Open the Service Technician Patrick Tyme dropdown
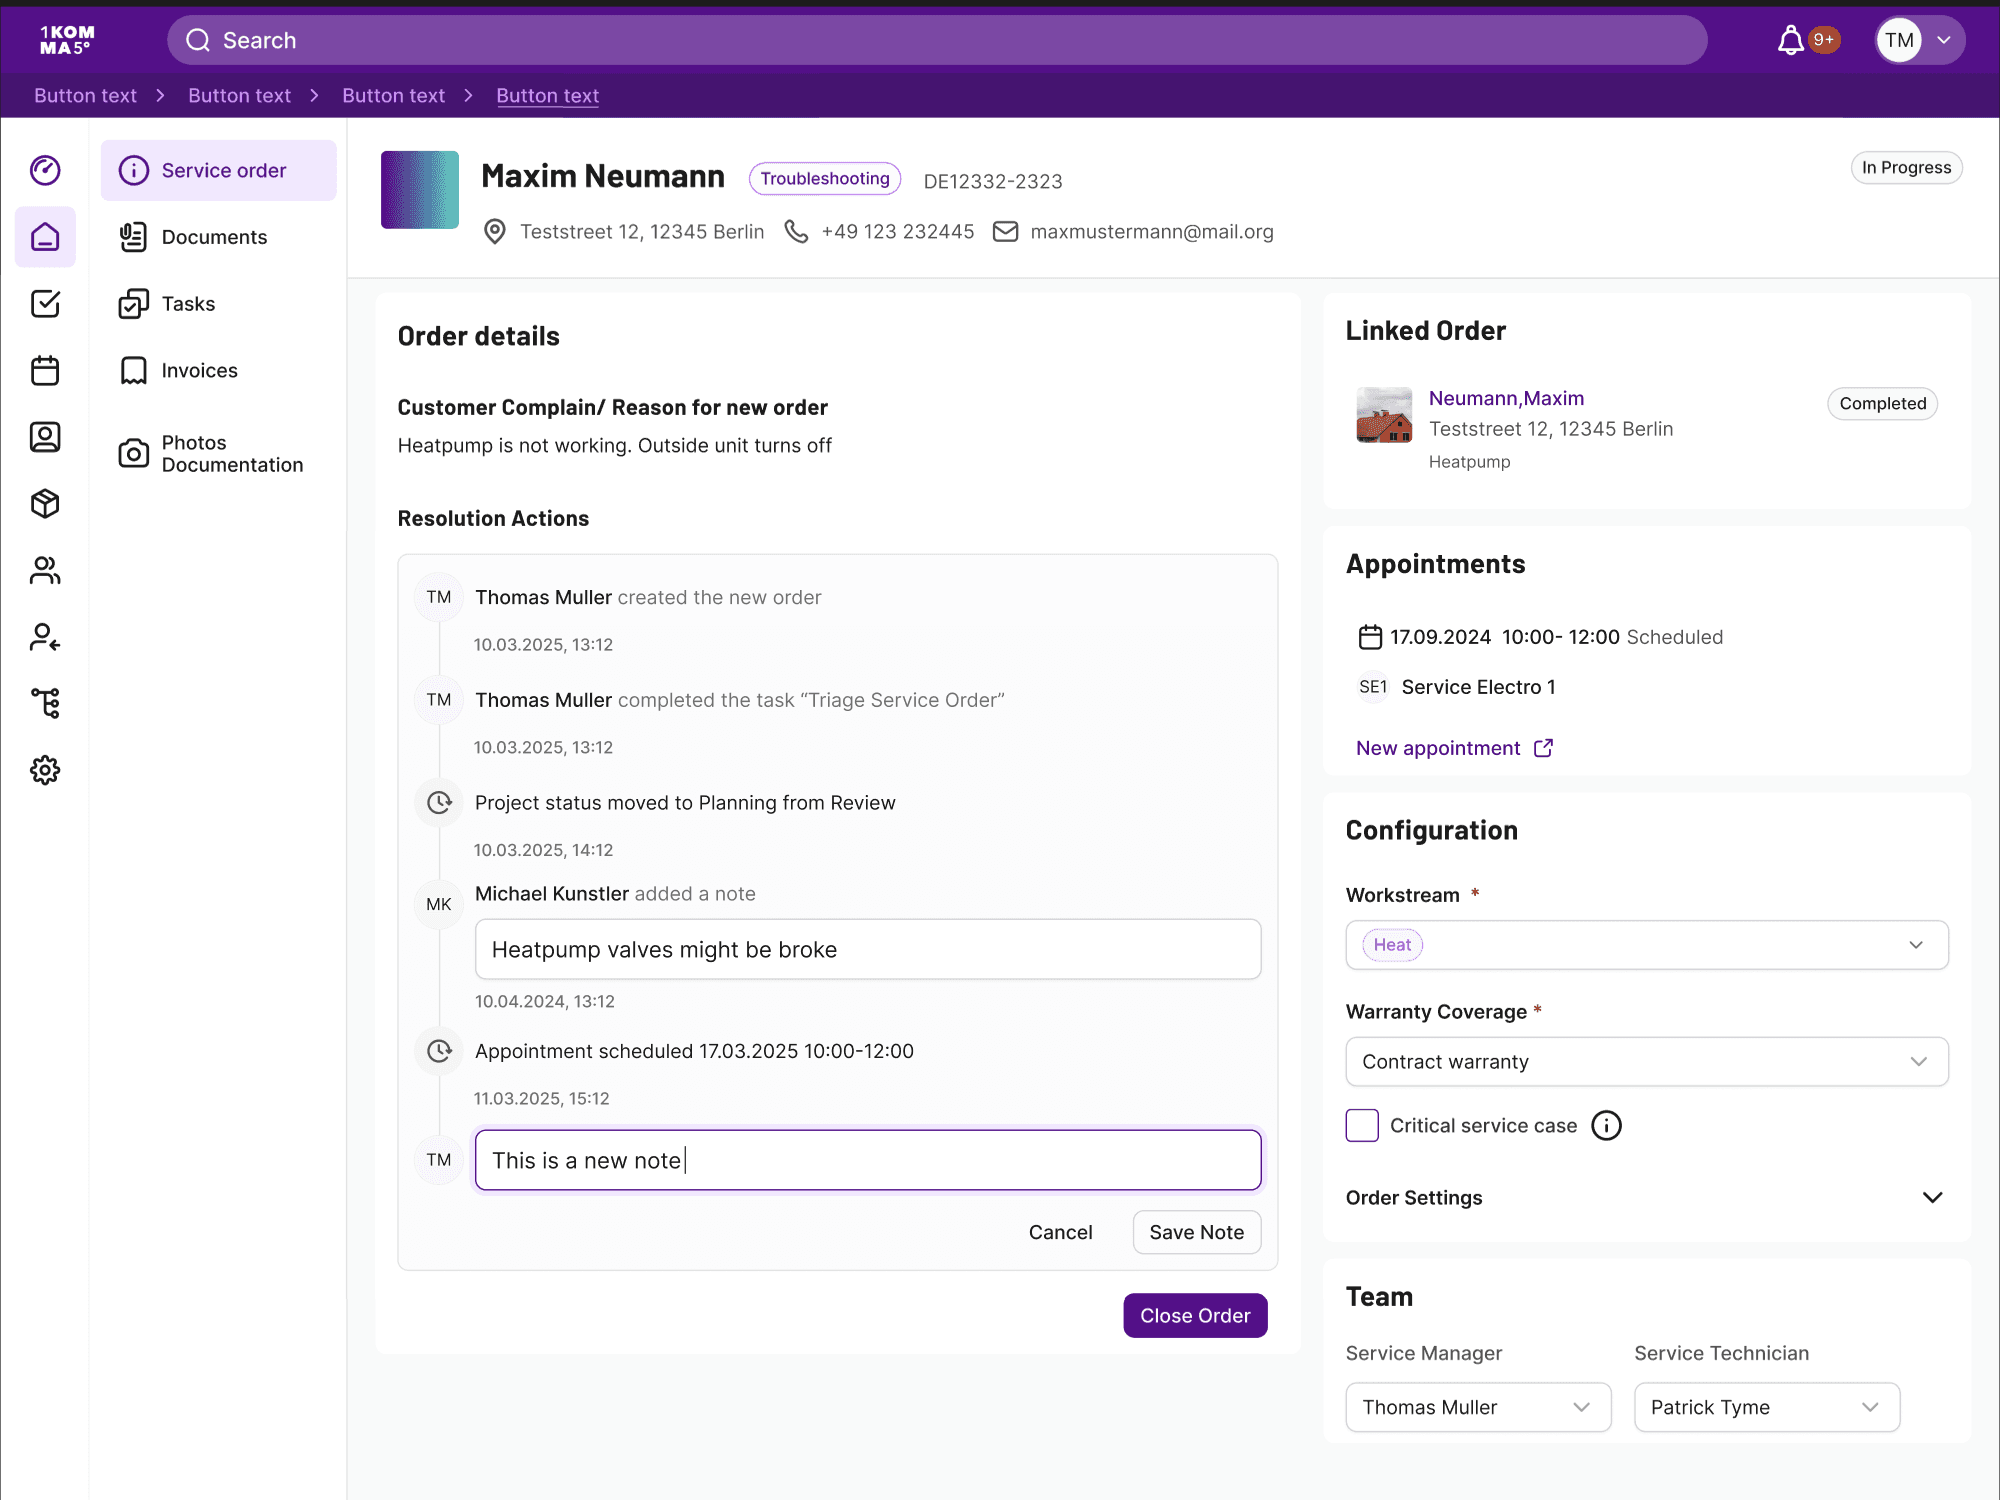This screenshot has height=1500, width=2000. (x=1766, y=1407)
